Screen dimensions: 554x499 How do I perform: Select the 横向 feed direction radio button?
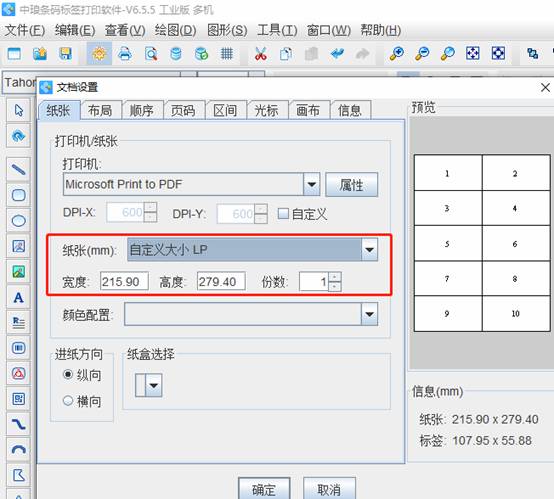68,400
